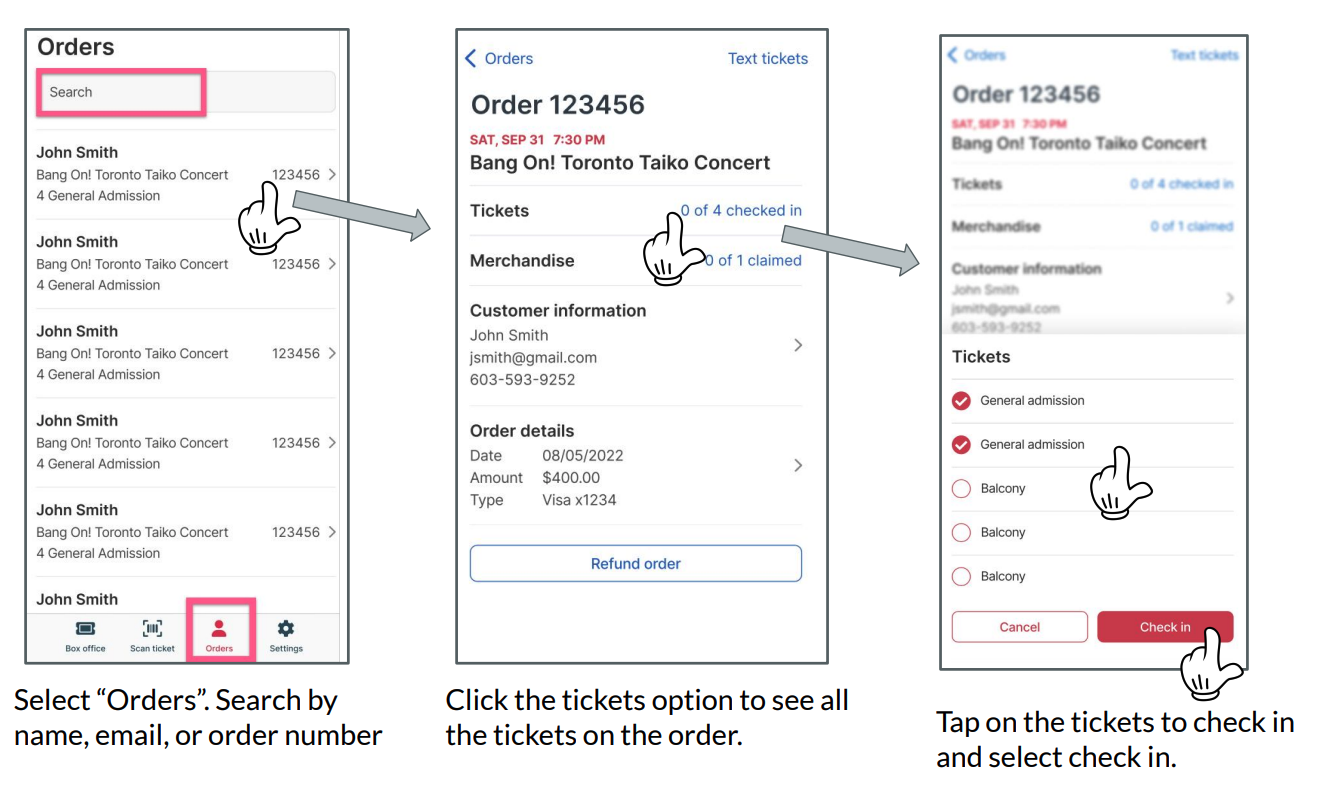Open '0 of 4 checked in' tickets link
Viewport: 1331px width, 796px height.
[741, 211]
